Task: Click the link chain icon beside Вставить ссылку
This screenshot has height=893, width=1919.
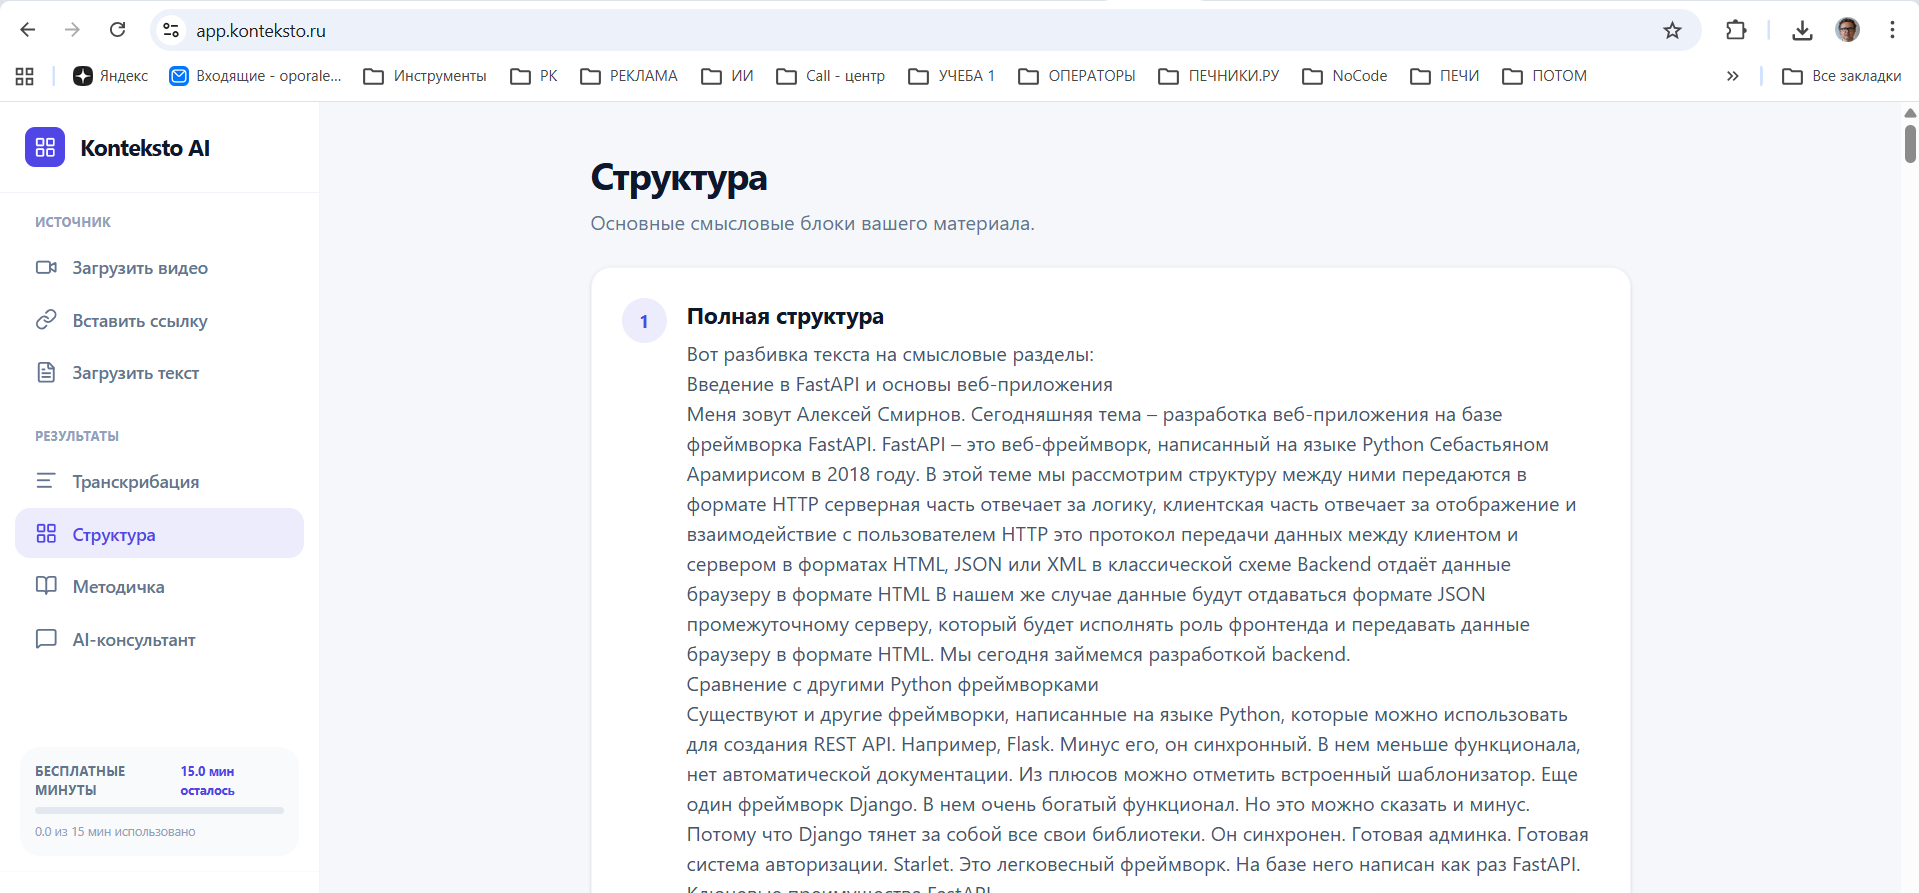Action: 46,320
